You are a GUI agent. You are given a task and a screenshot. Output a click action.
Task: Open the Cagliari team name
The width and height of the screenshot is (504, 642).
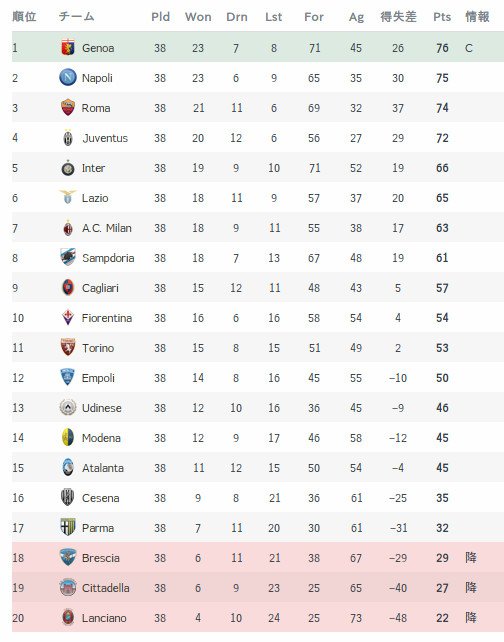click(100, 288)
